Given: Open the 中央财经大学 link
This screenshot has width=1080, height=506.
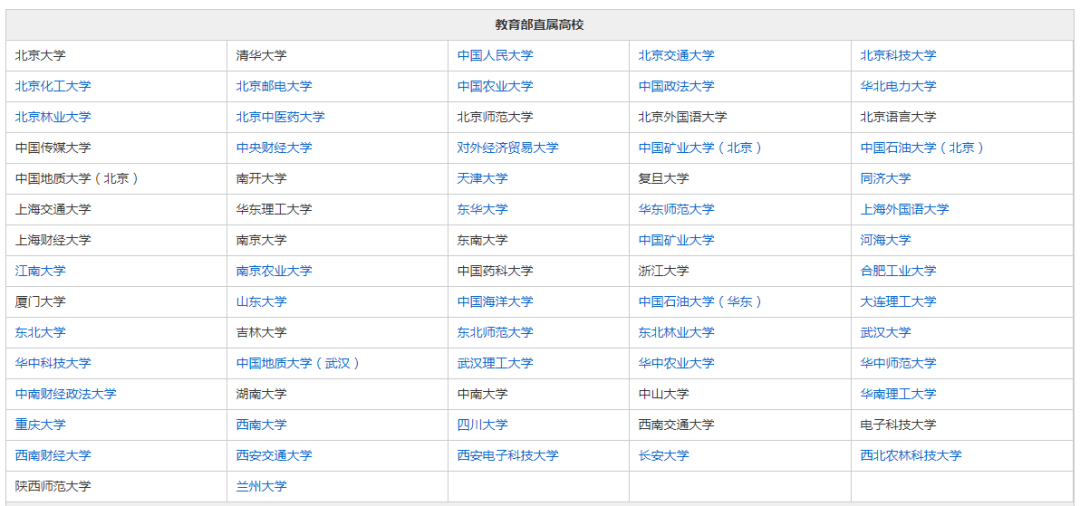Looking at the screenshot, I should point(273,148).
